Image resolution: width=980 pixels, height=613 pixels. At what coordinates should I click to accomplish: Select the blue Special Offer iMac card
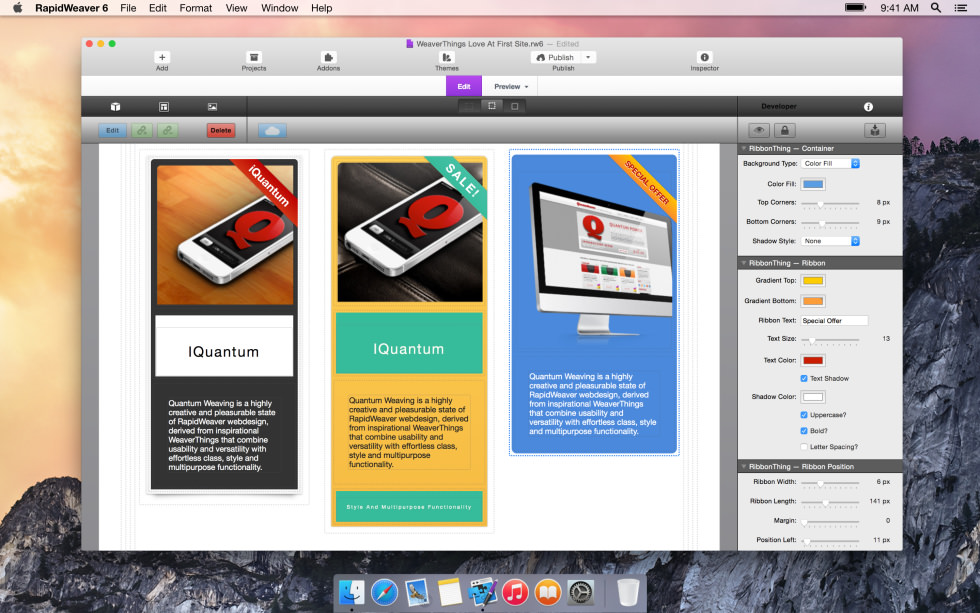pos(594,303)
